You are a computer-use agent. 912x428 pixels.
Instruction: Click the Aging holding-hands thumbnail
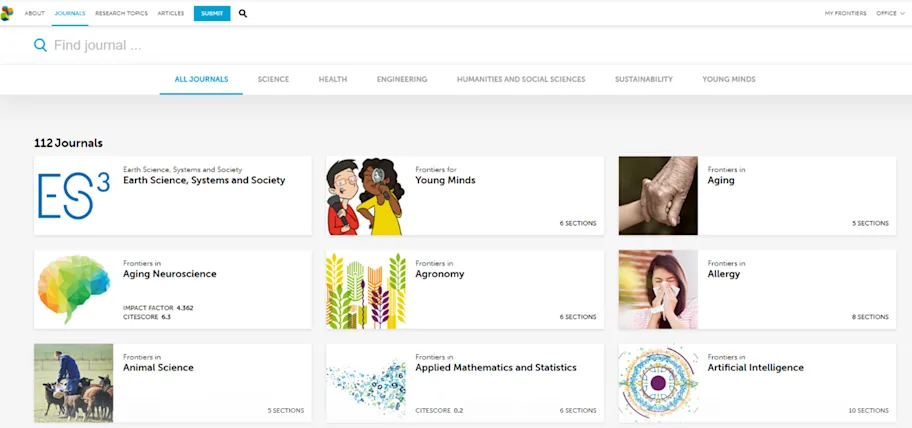click(x=658, y=195)
